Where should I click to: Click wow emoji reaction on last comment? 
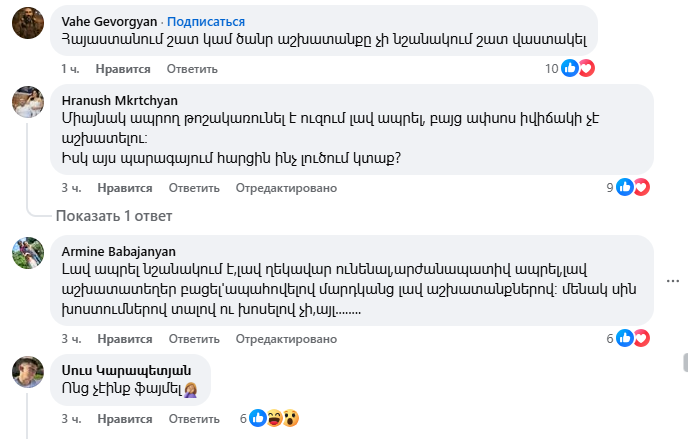pyautogui.click(x=291, y=417)
